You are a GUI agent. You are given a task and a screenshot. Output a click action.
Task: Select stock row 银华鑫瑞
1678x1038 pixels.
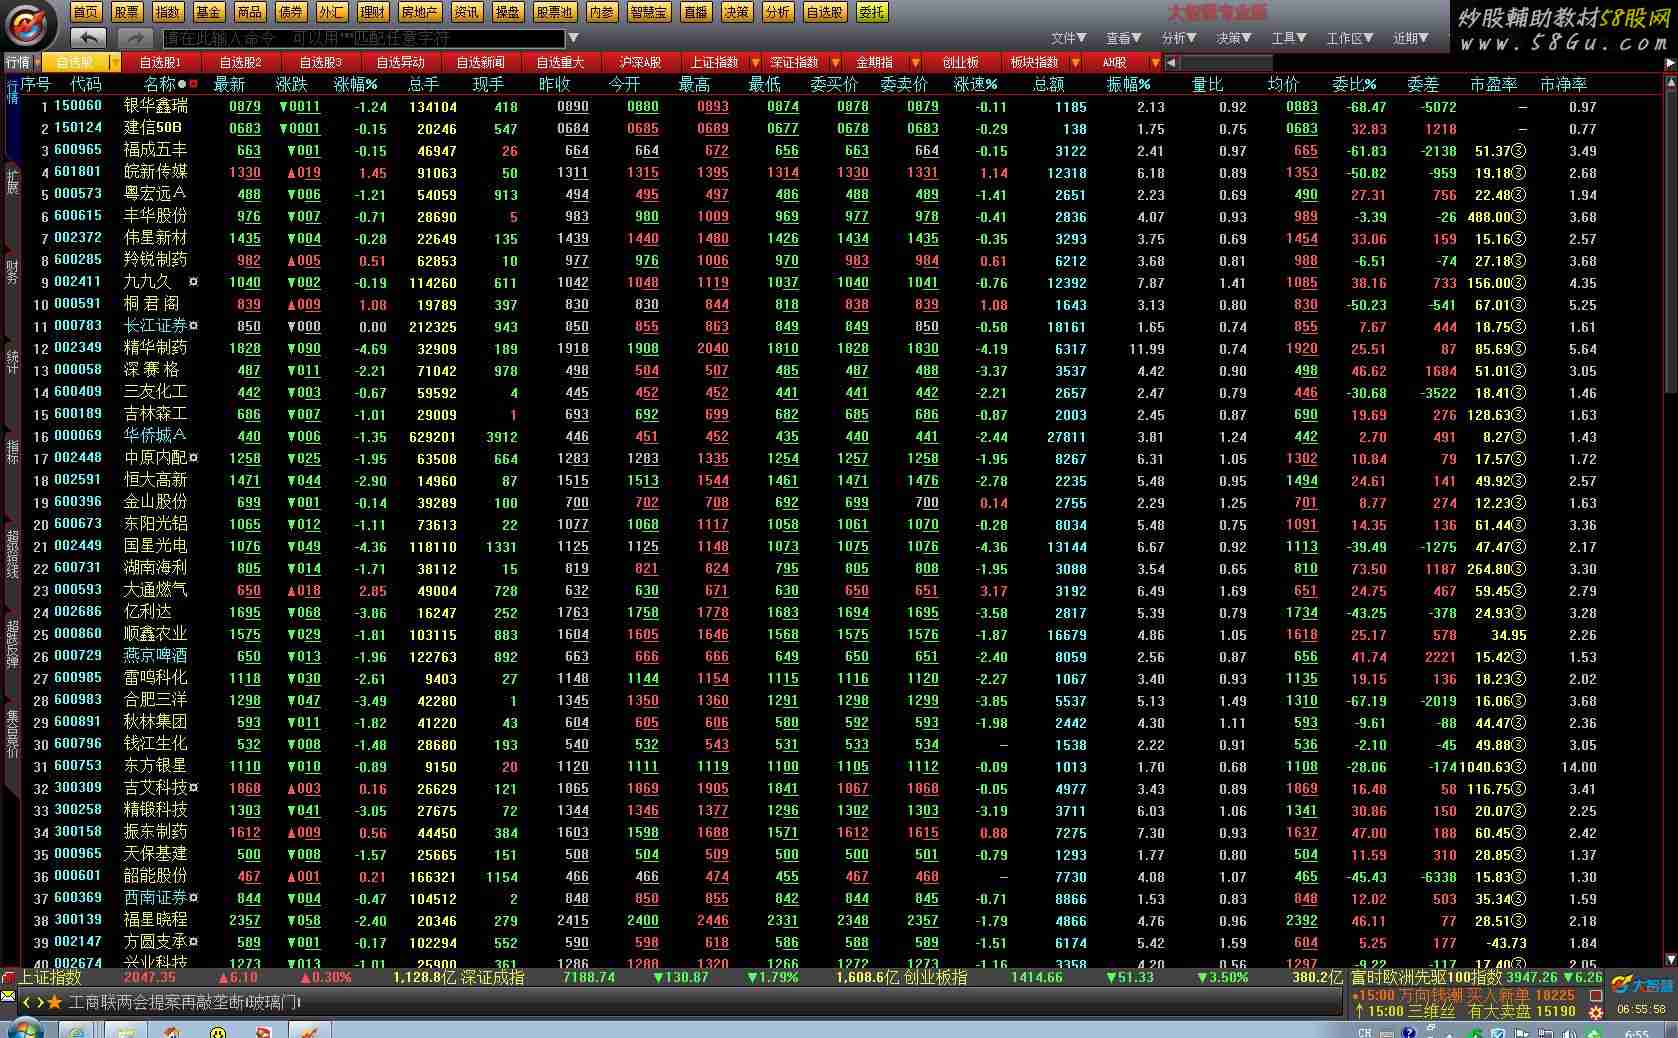point(840,106)
